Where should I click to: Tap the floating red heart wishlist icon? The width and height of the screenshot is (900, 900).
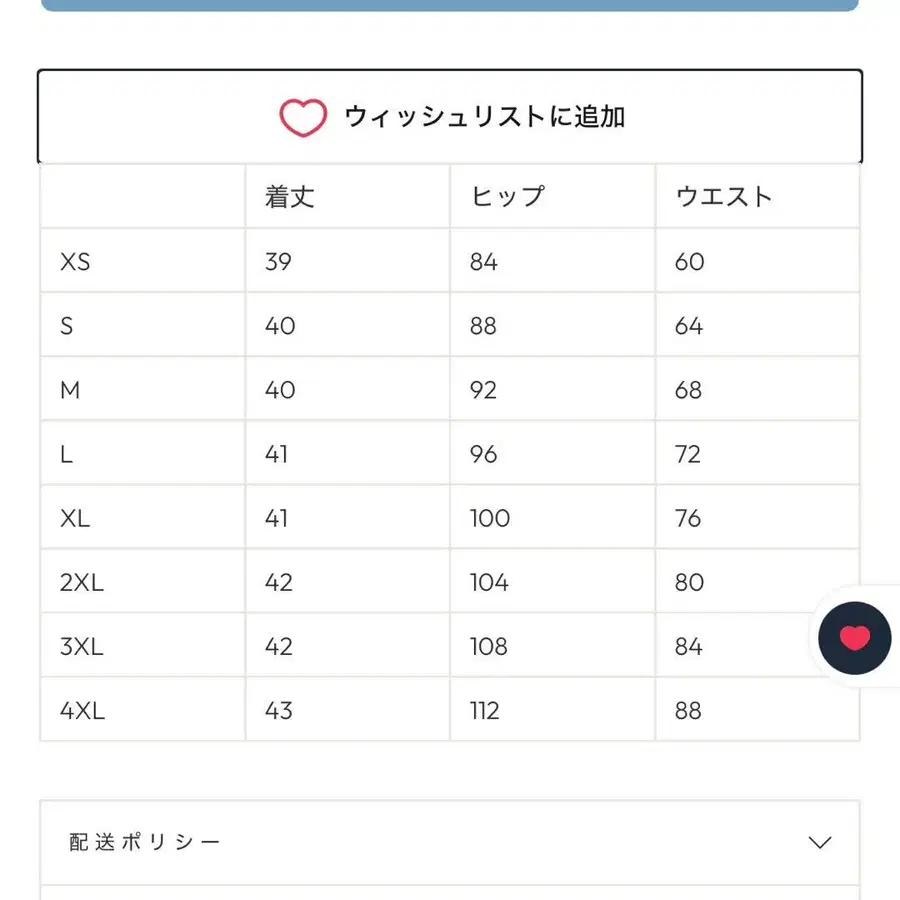tap(853, 637)
